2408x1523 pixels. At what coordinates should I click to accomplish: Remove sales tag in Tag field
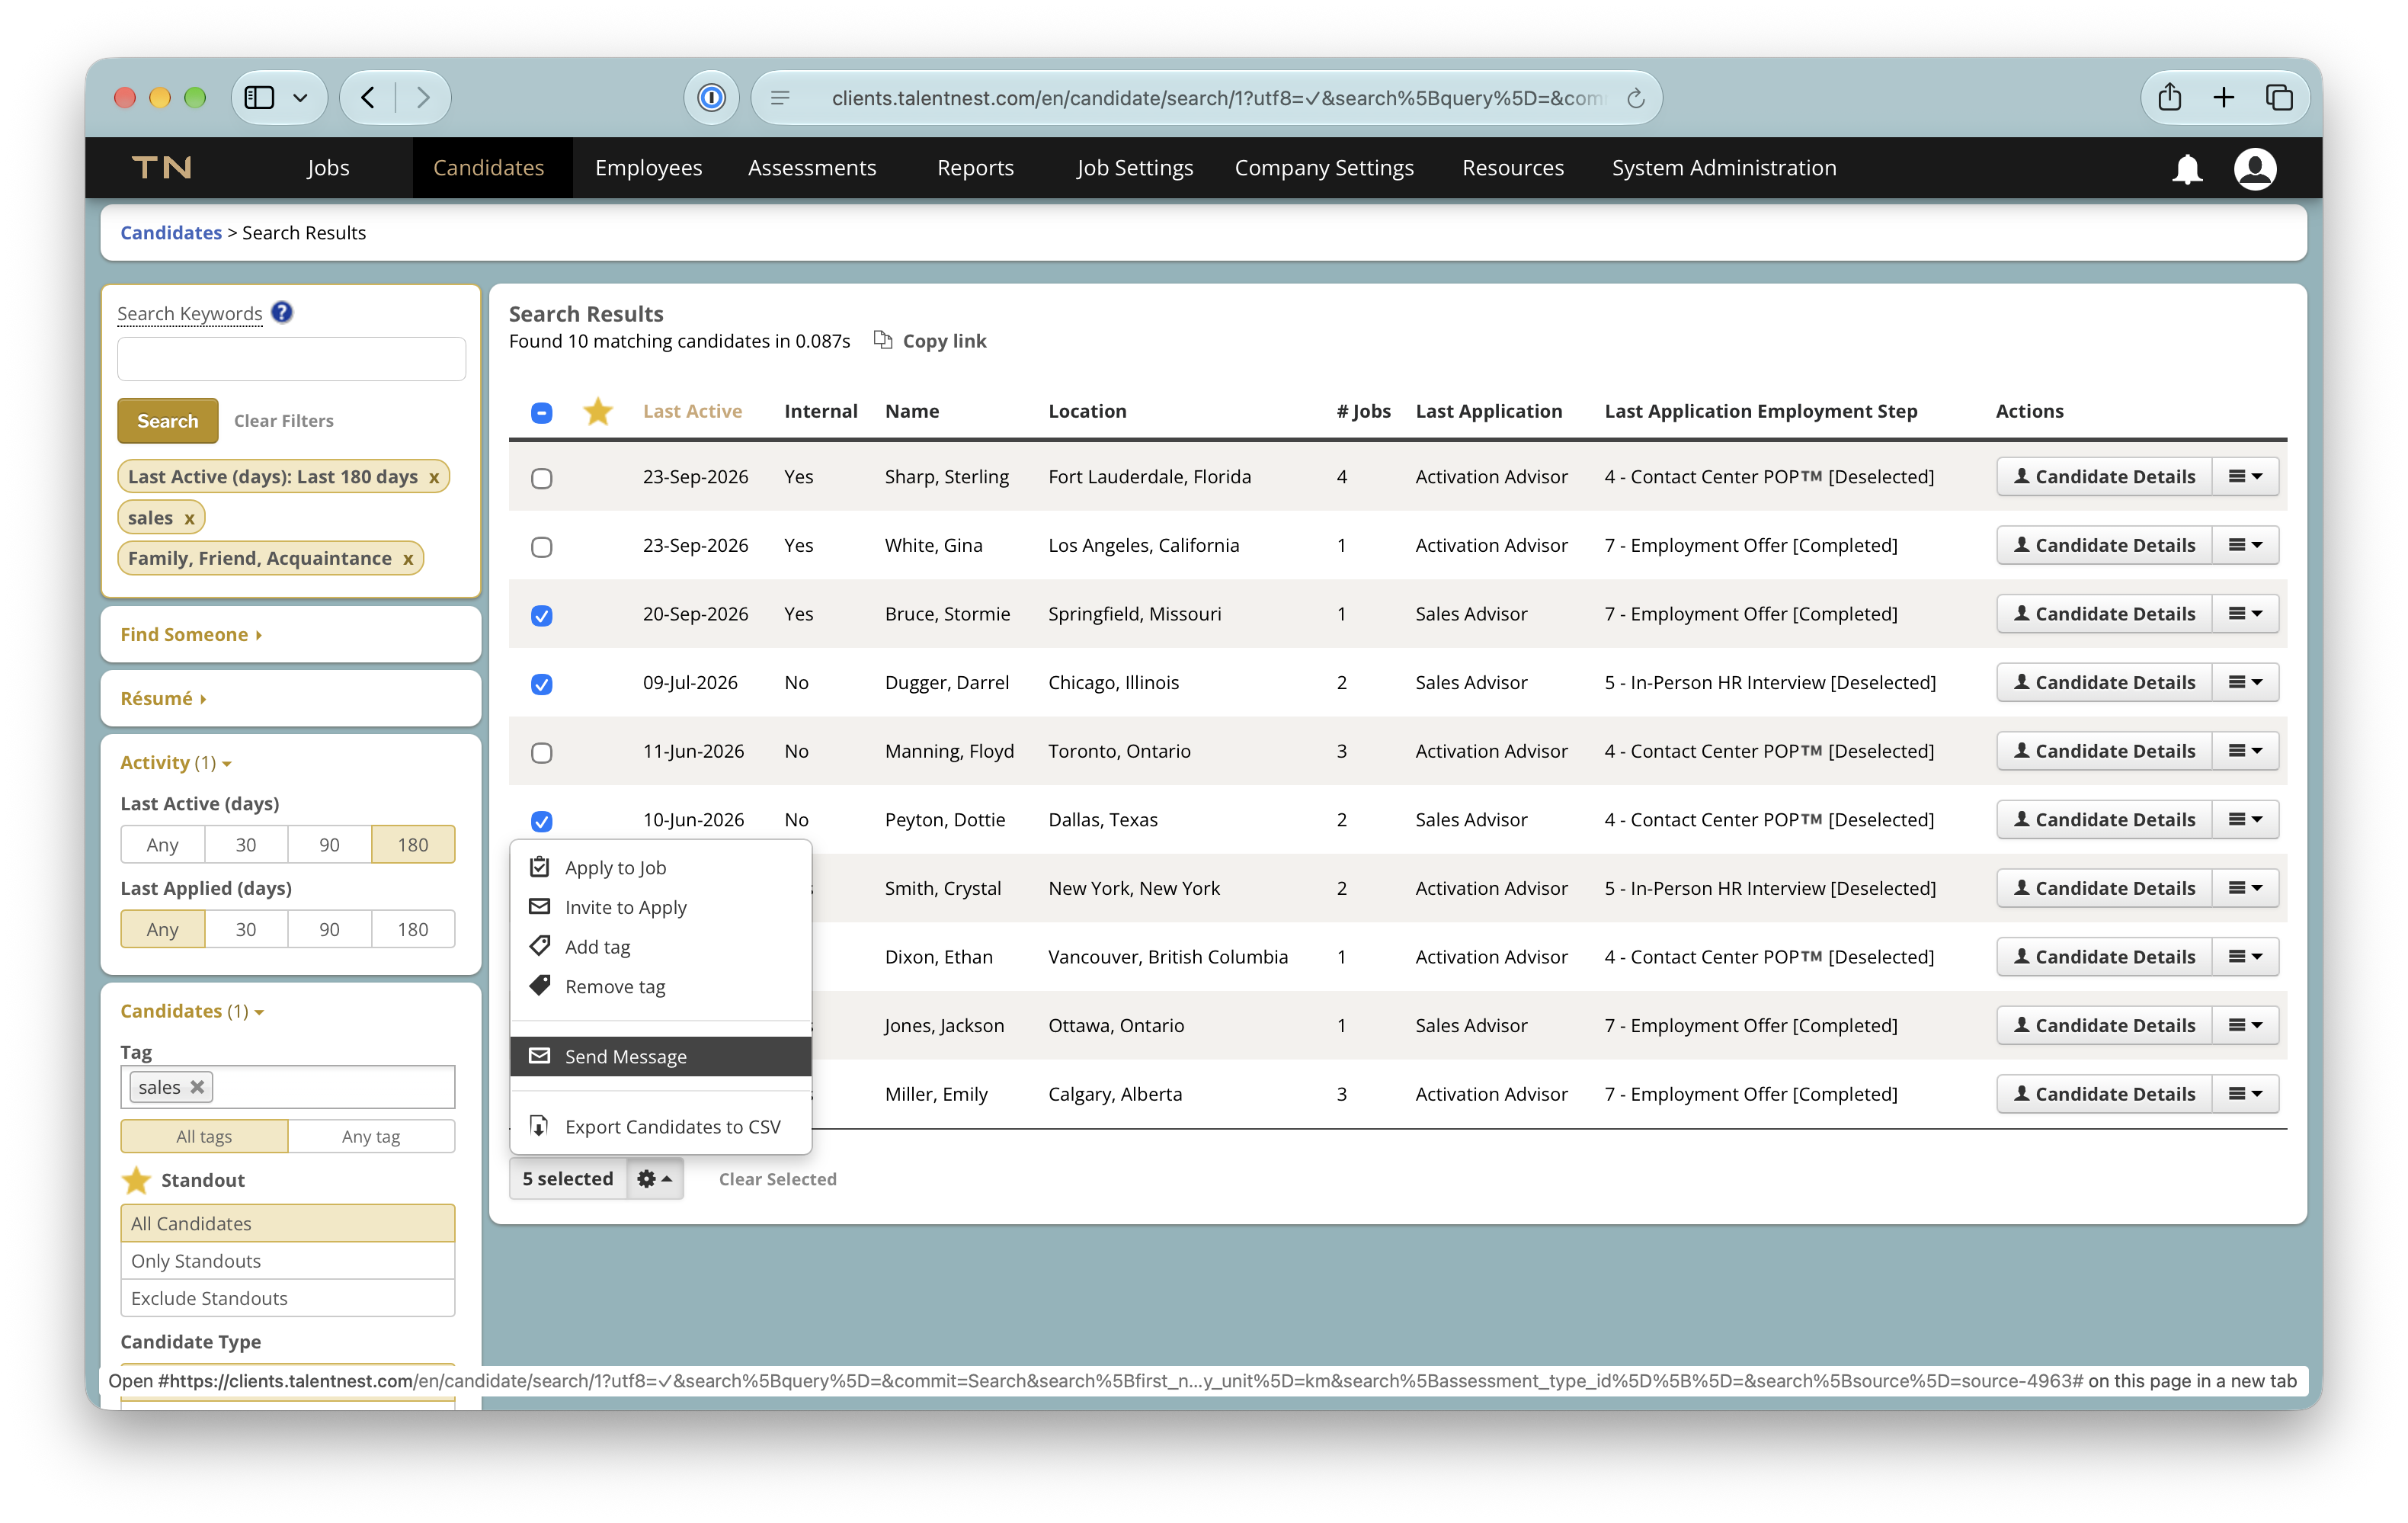point(198,1087)
